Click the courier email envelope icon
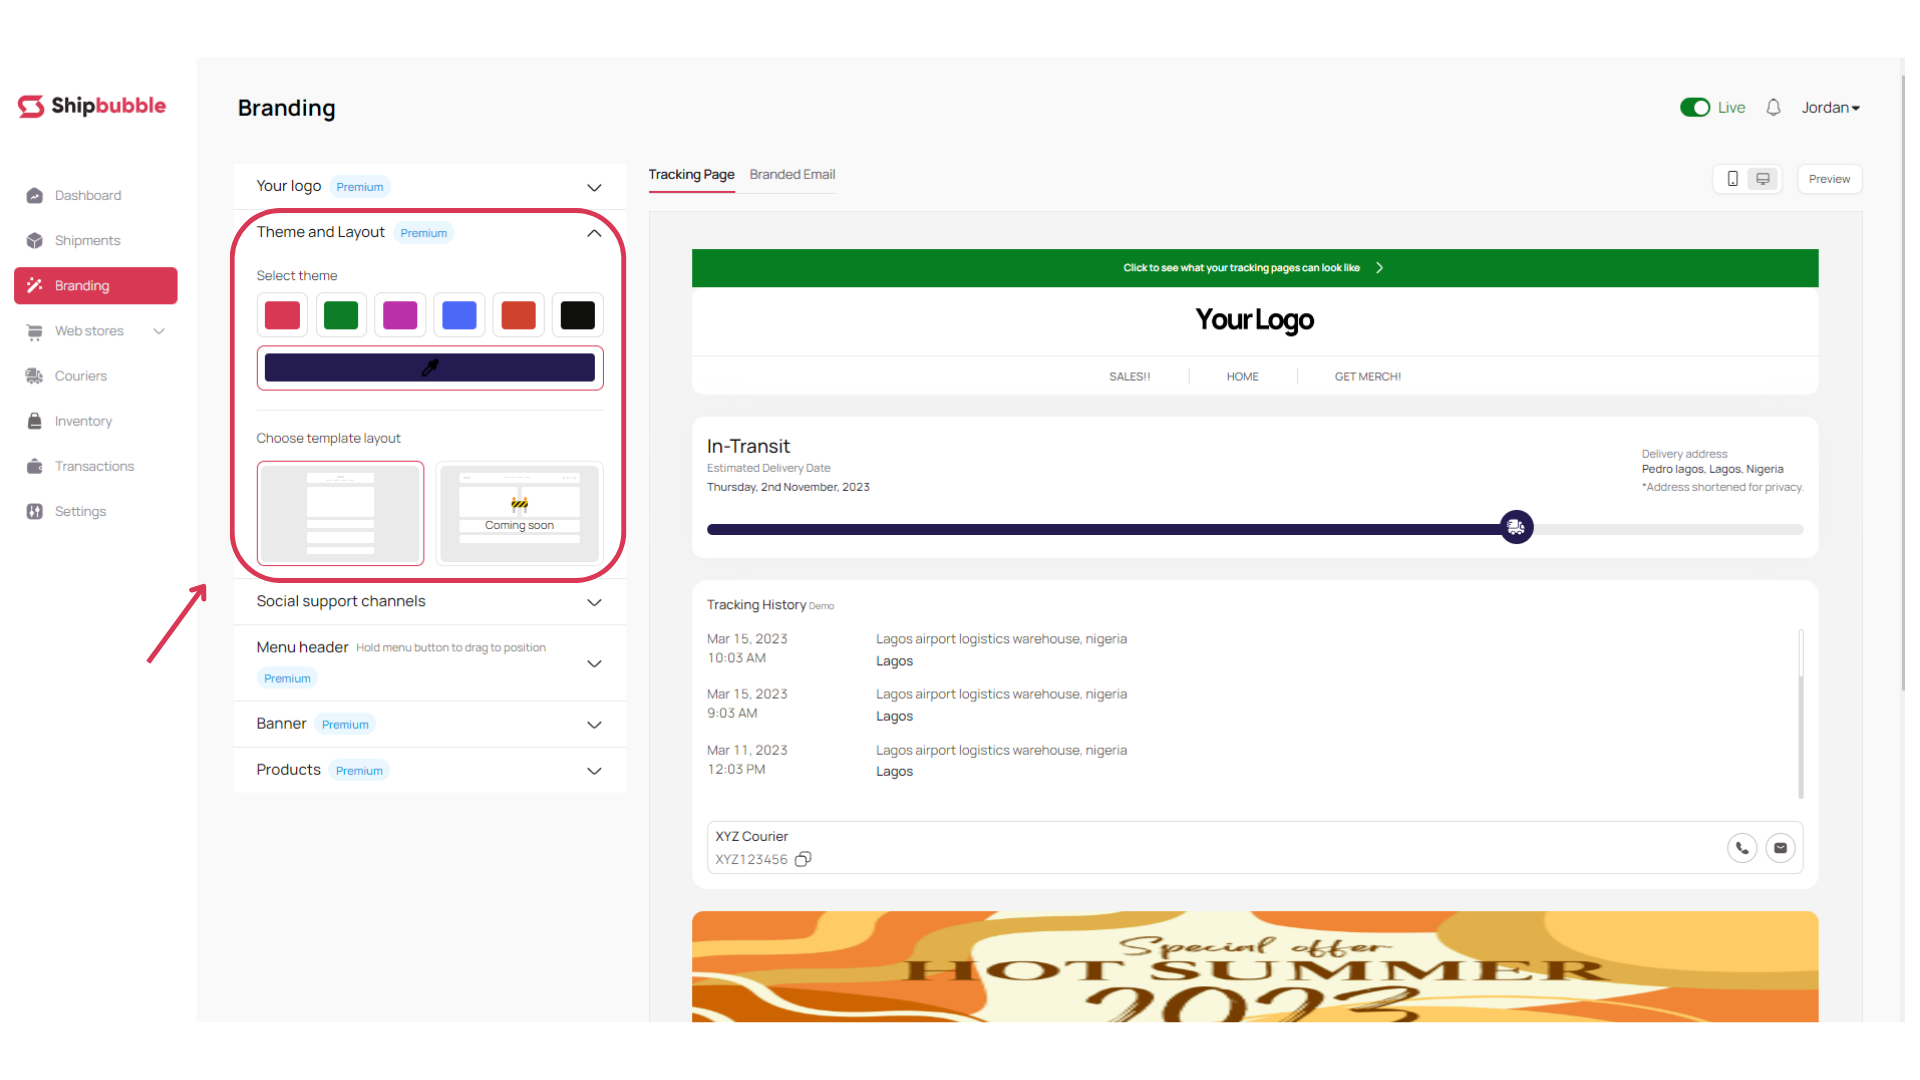Image resolution: width=1920 pixels, height=1080 pixels. click(1780, 848)
